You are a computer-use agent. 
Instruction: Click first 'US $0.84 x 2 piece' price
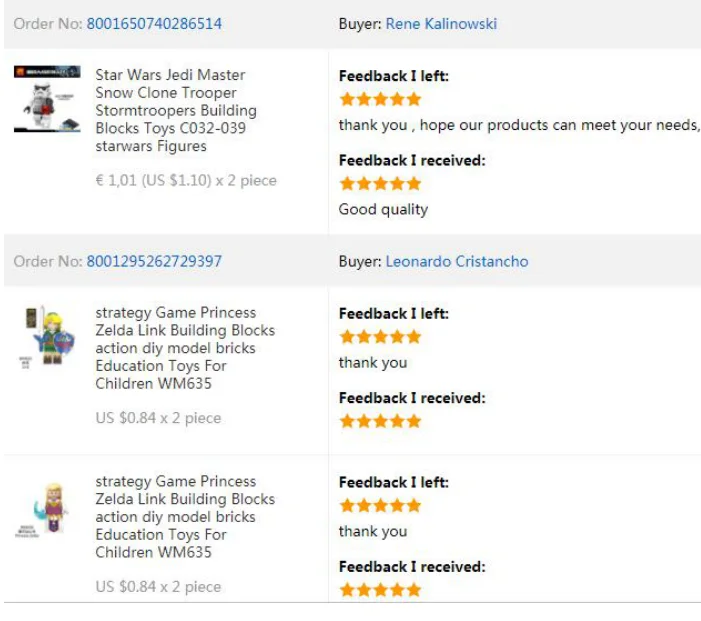[158, 418]
